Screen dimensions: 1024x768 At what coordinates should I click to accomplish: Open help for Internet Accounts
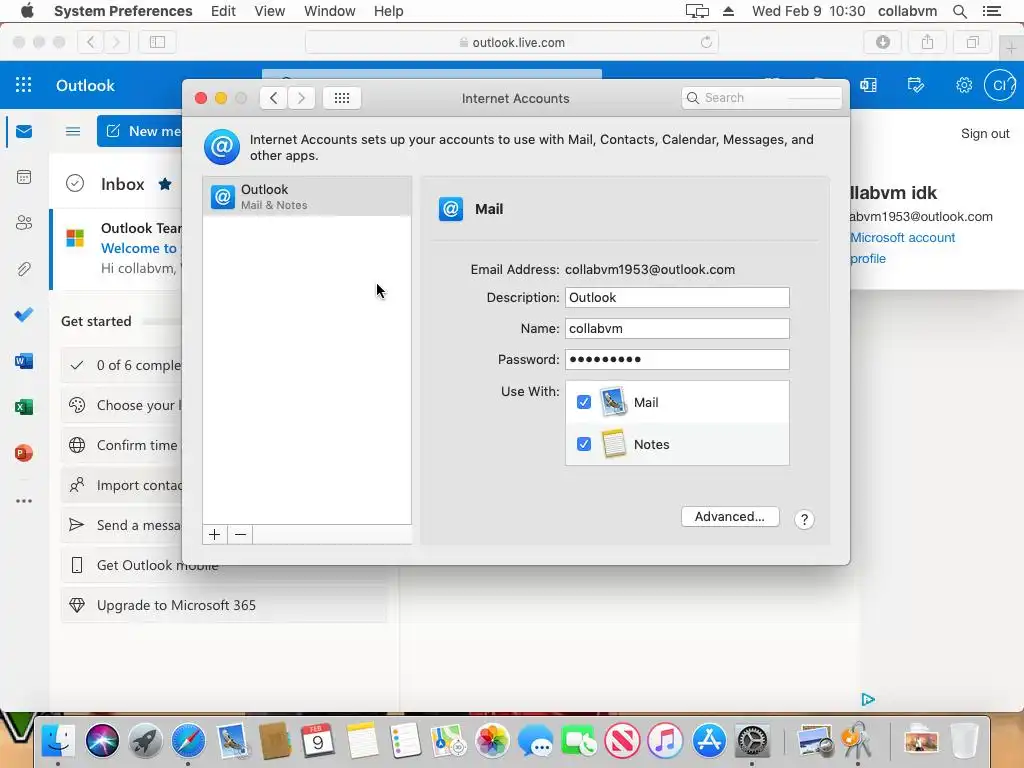[804, 519]
